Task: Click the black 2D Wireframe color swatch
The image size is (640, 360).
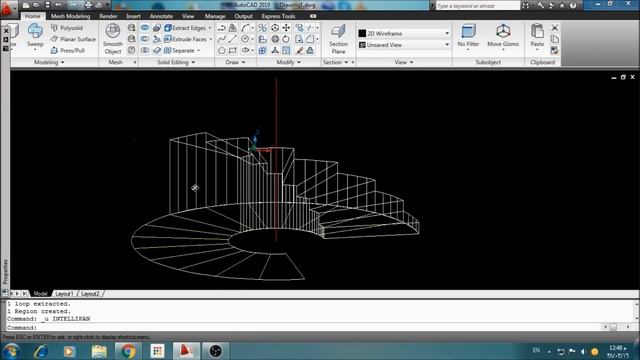Action: click(x=362, y=33)
